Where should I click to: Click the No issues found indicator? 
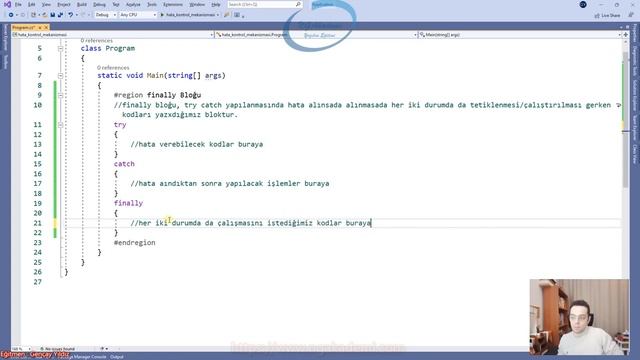tap(58, 349)
